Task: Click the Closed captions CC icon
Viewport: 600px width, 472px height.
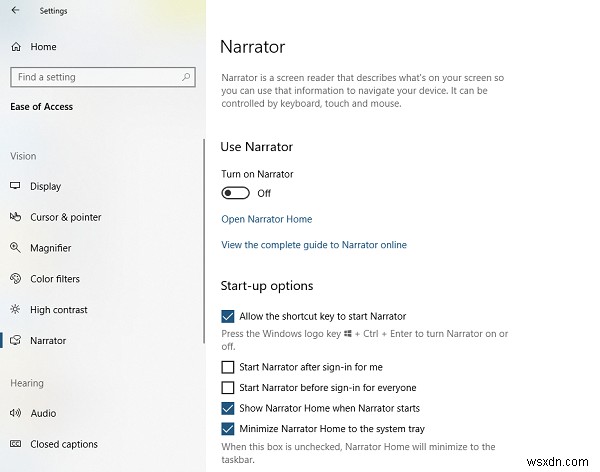Action: pyautogui.click(x=15, y=444)
